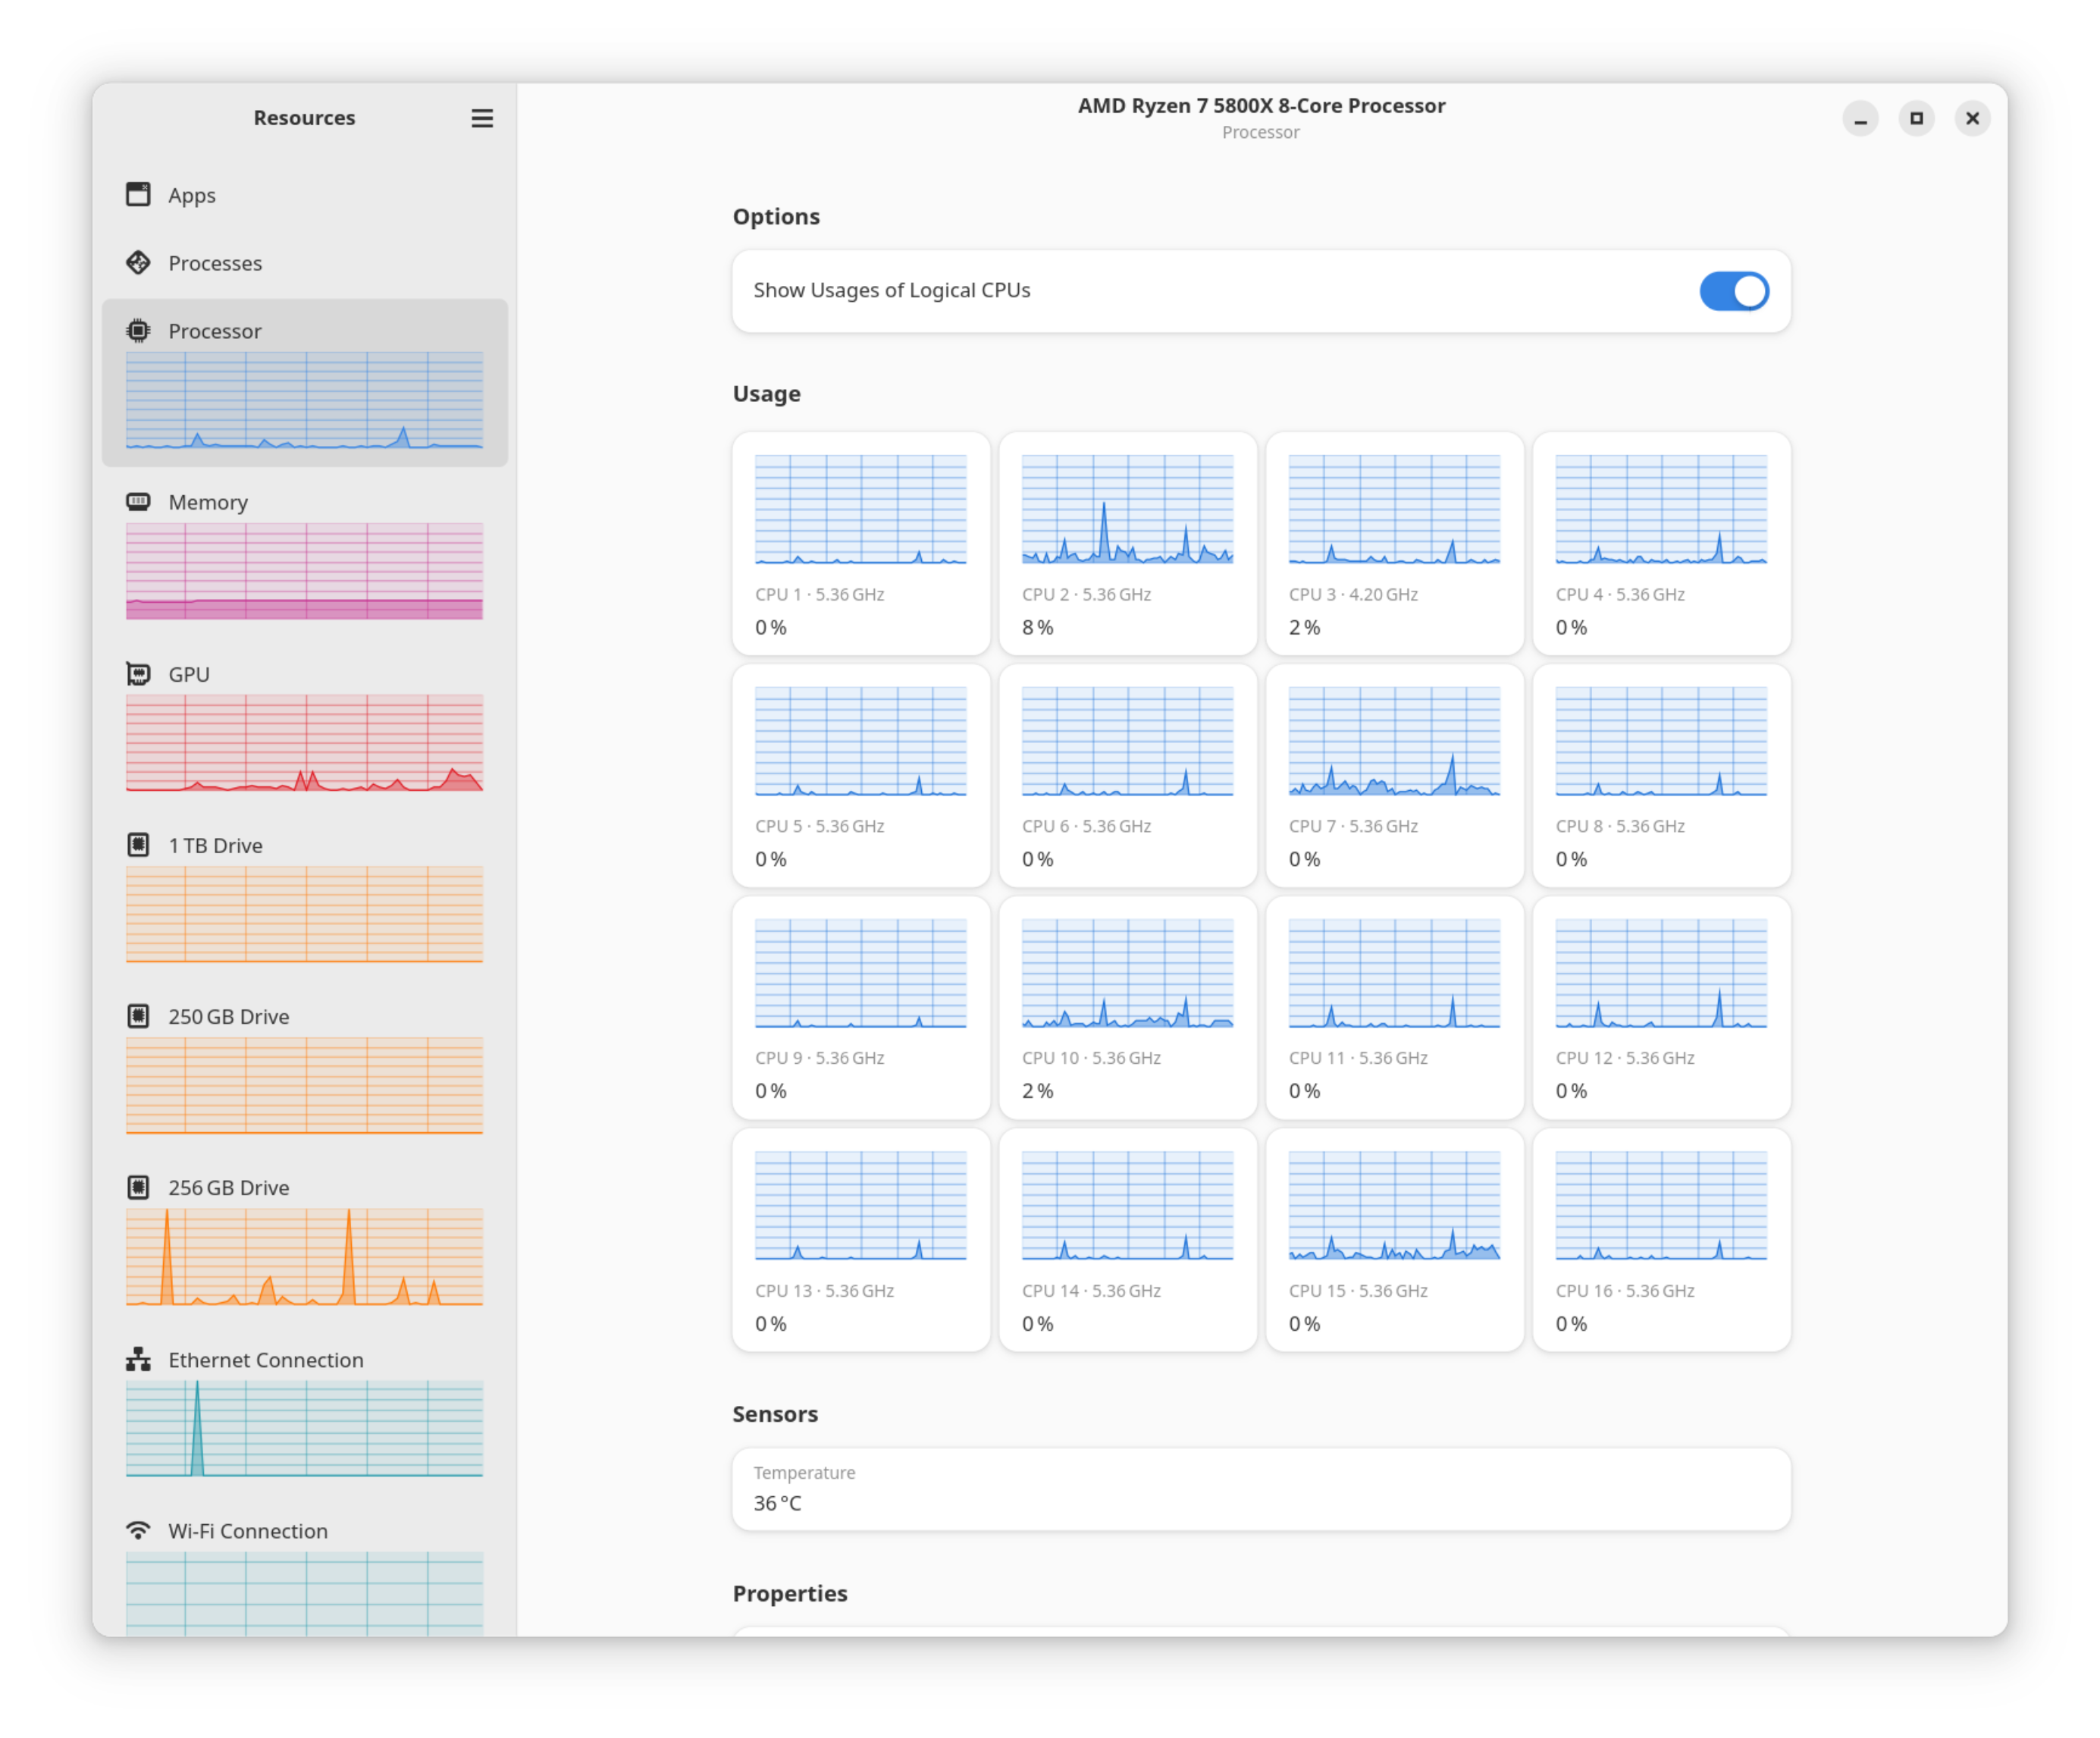This screenshot has width=2100, height=1738.
Task: Click the Ethernet Connection traffic graph
Action: point(304,1429)
